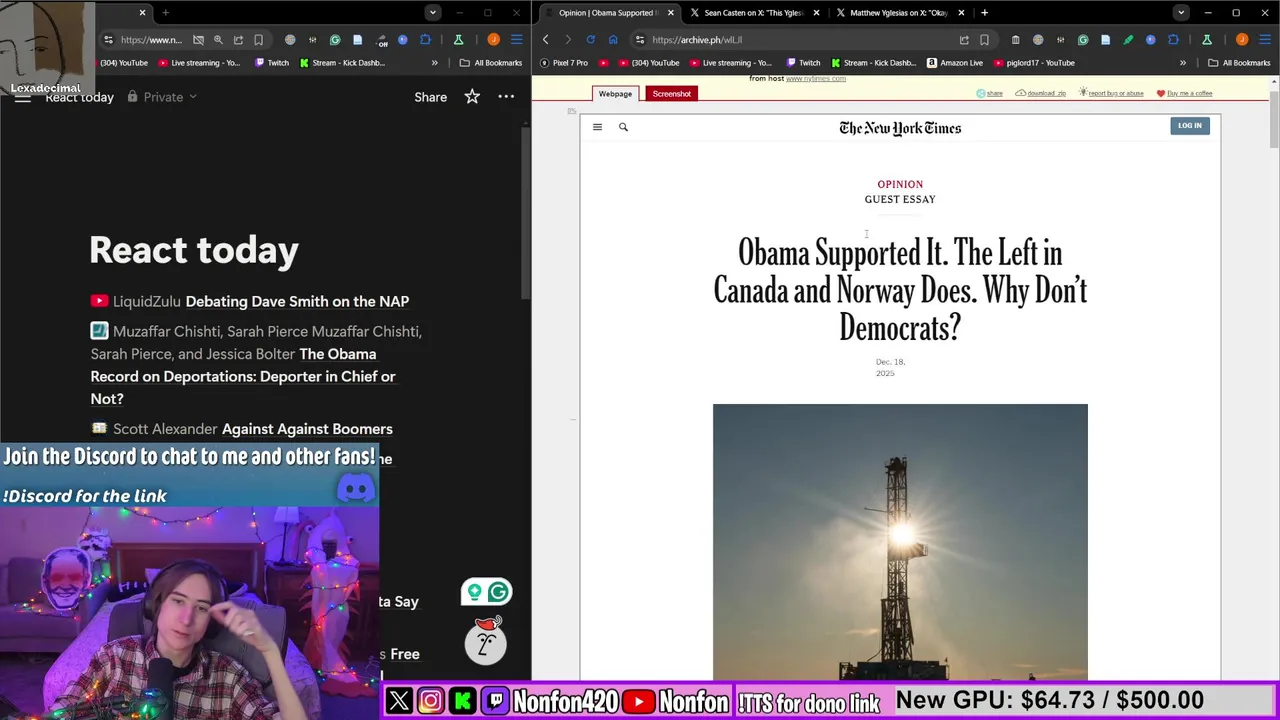
Task: Favorite the React today page with star
Action: (472, 97)
